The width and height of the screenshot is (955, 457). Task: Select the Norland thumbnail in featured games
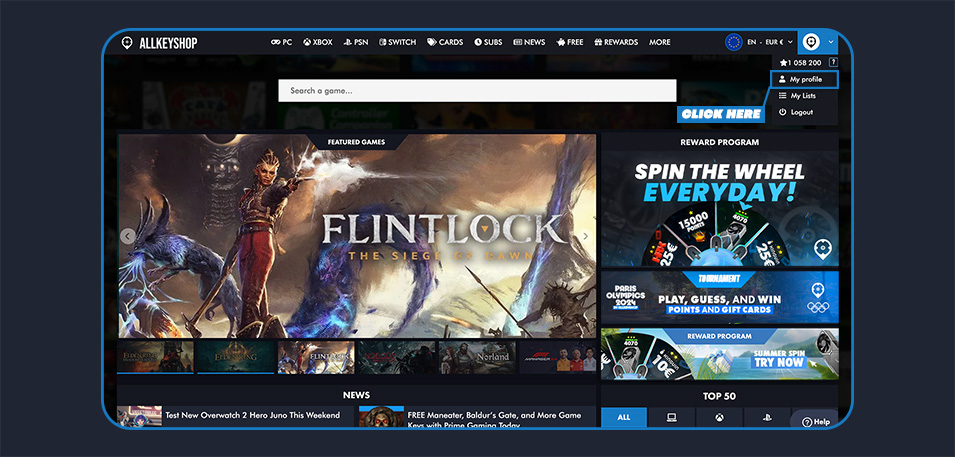[x=476, y=357]
